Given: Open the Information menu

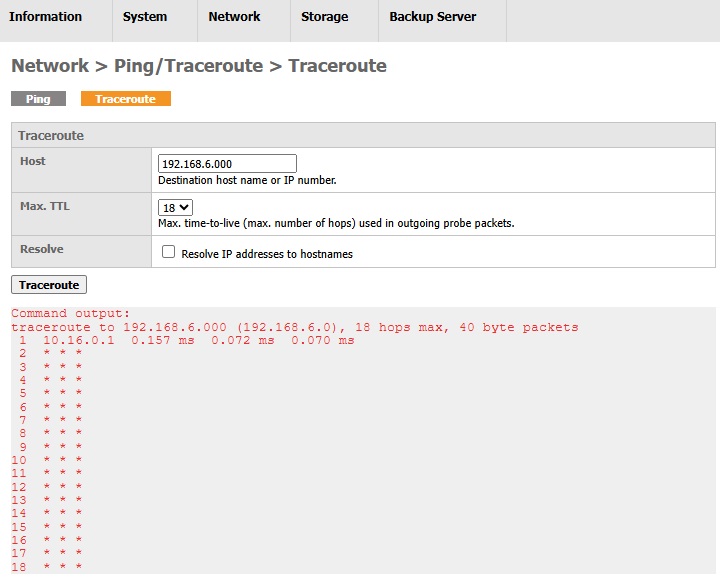Looking at the screenshot, I should pyautogui.click(x=45, y=17).
